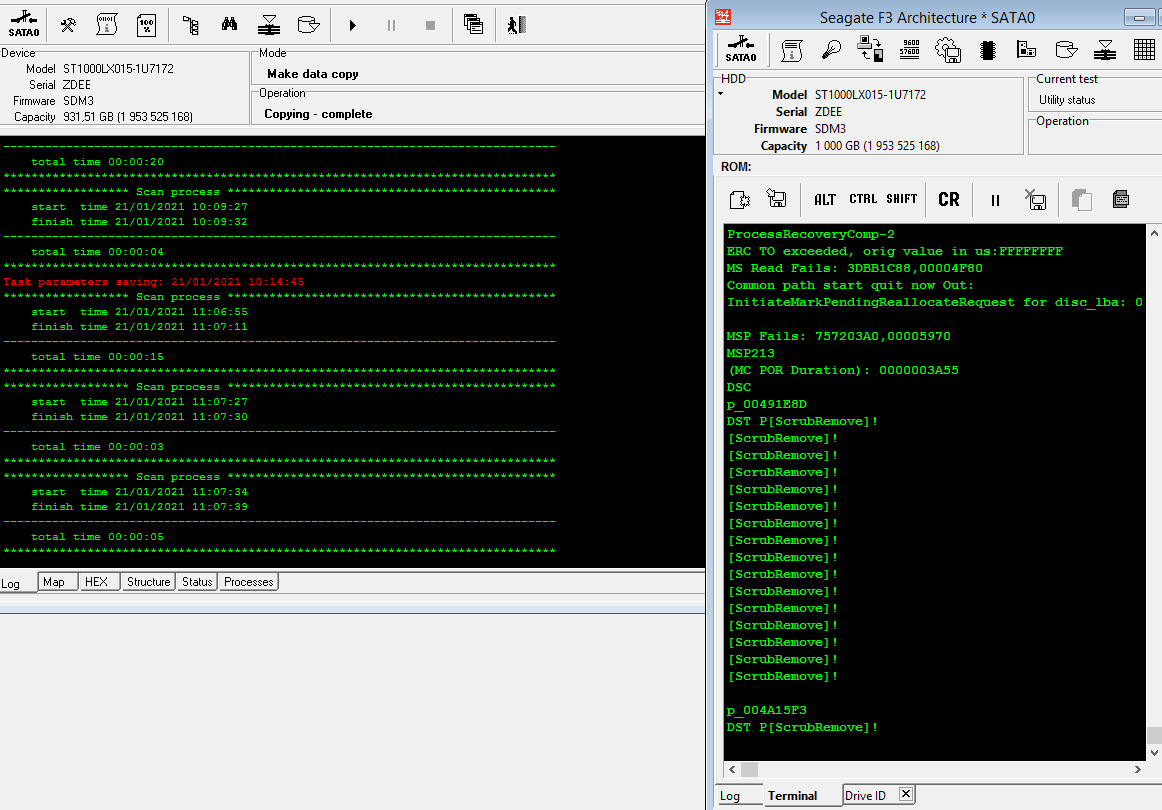
Task: Open the tree structure icon in the left toolbar
Action: pos(190,25)
